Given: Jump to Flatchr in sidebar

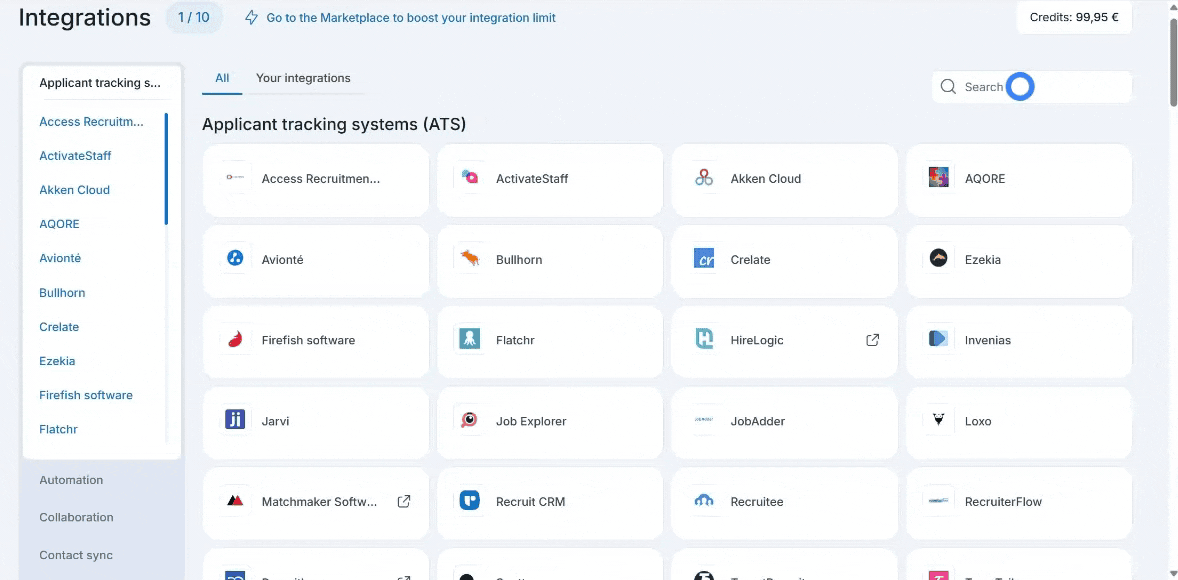Looking at the screenshot, I should pyautogui.click(x=59, y=430).
